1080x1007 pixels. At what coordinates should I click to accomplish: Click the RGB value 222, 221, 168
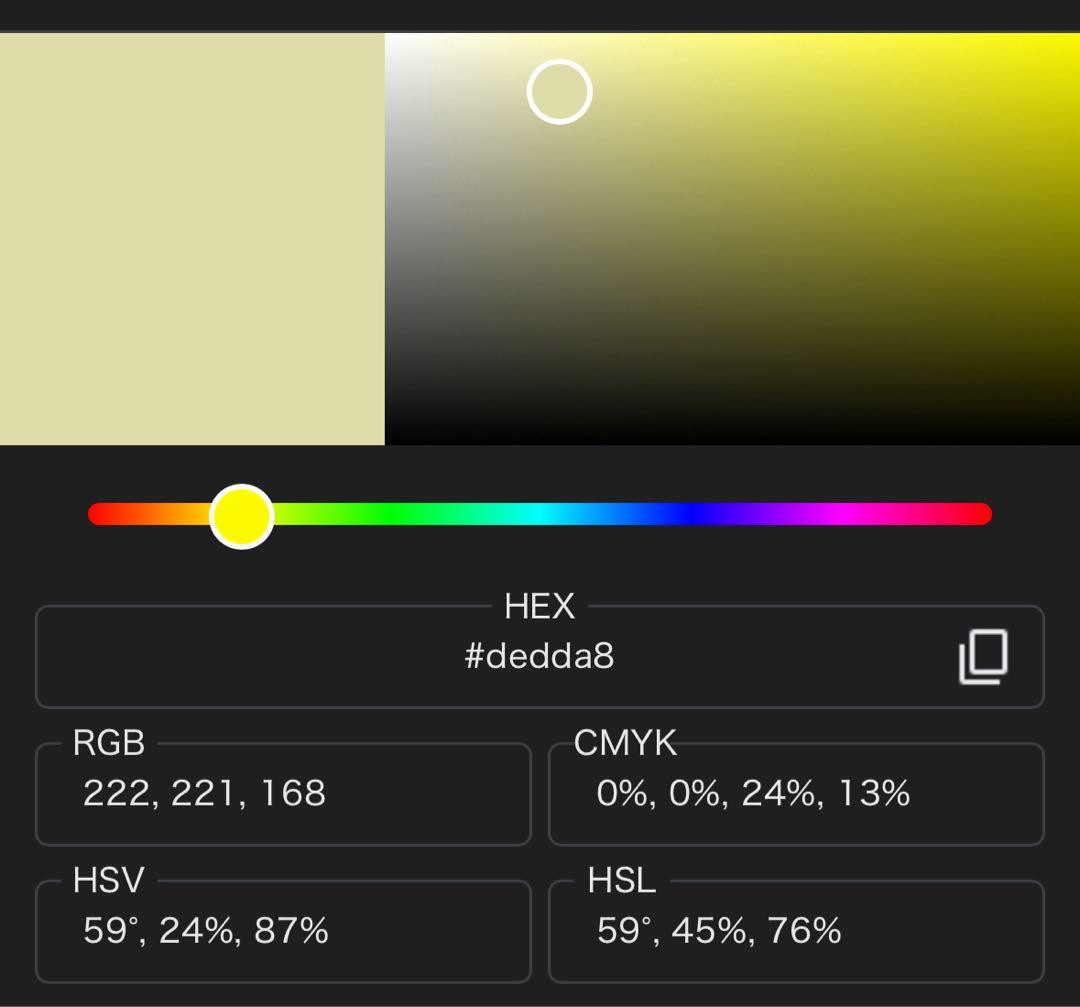tap(204, 793)
